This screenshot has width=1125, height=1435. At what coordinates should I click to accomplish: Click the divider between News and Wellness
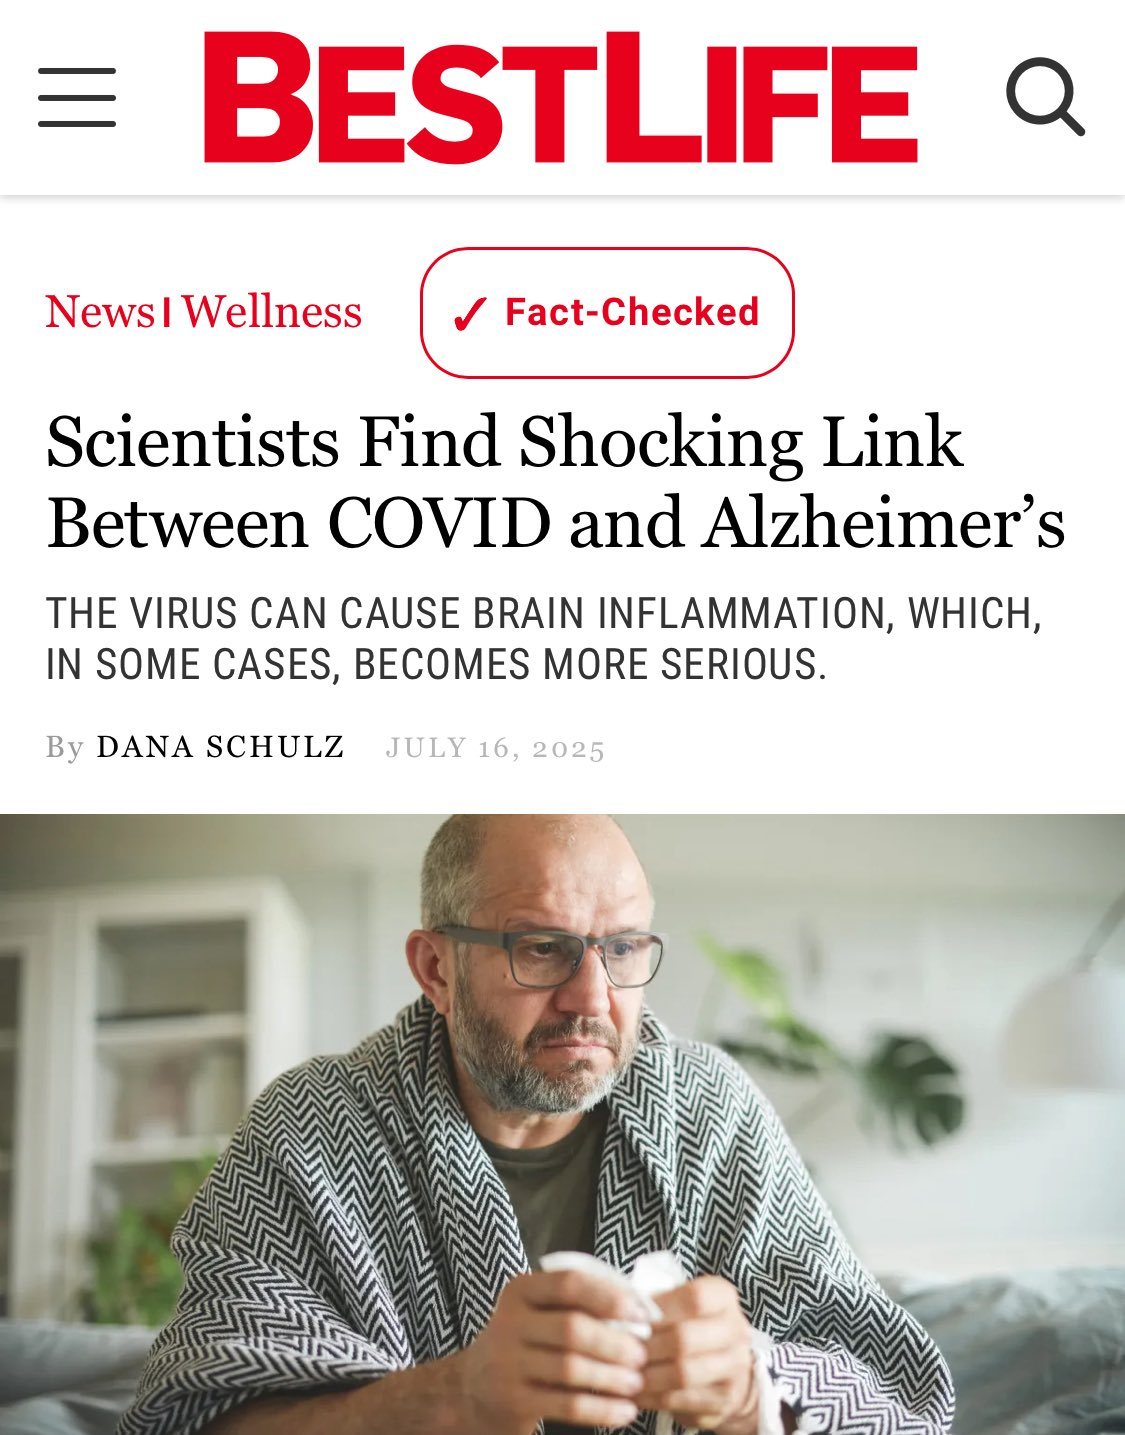[x=167, y=313]
